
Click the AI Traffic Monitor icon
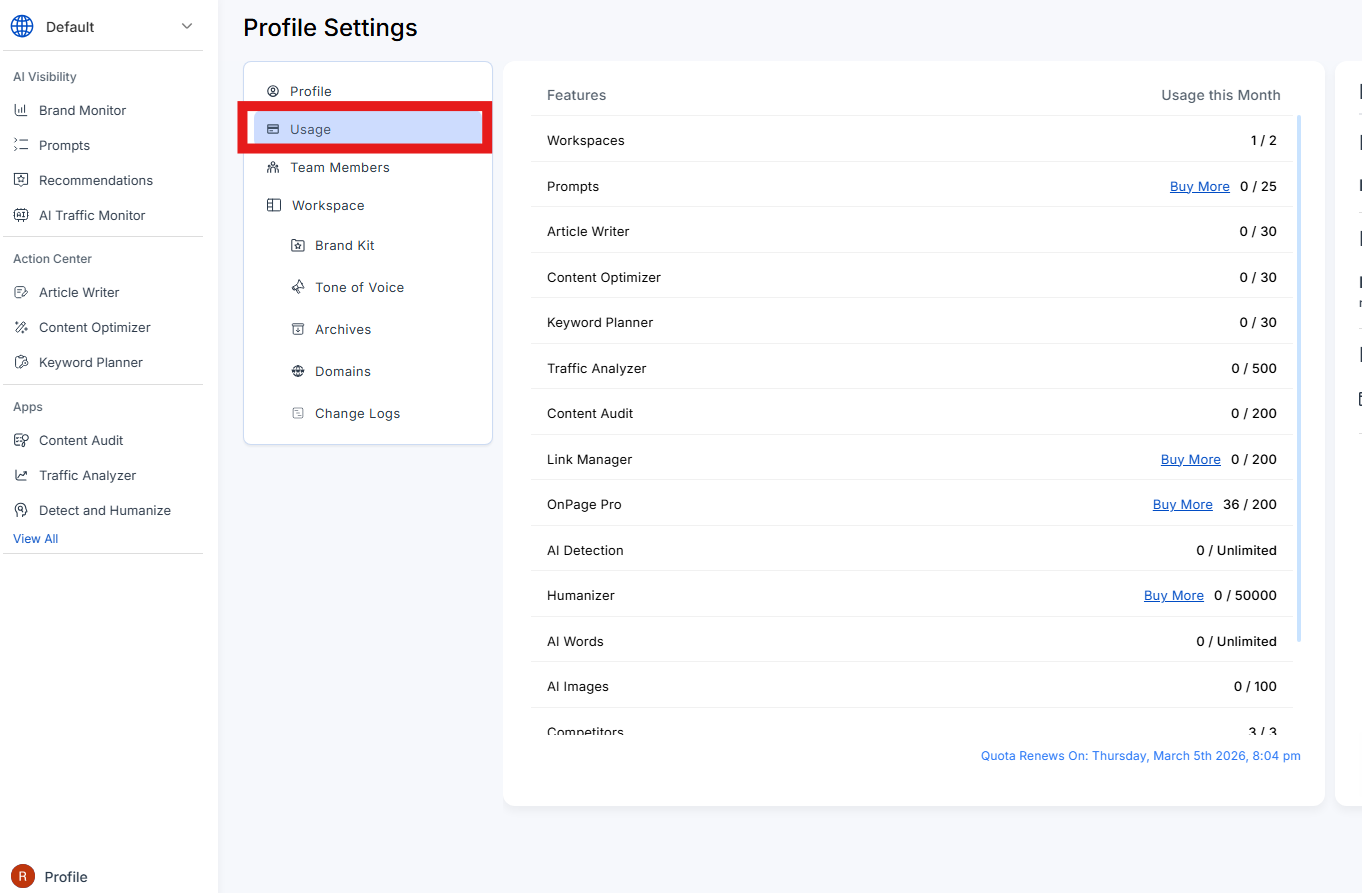coord(21,216)
